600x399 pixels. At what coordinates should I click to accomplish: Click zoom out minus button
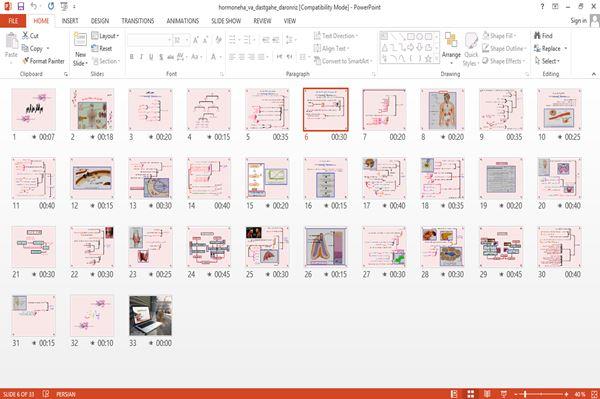(516, 394)
